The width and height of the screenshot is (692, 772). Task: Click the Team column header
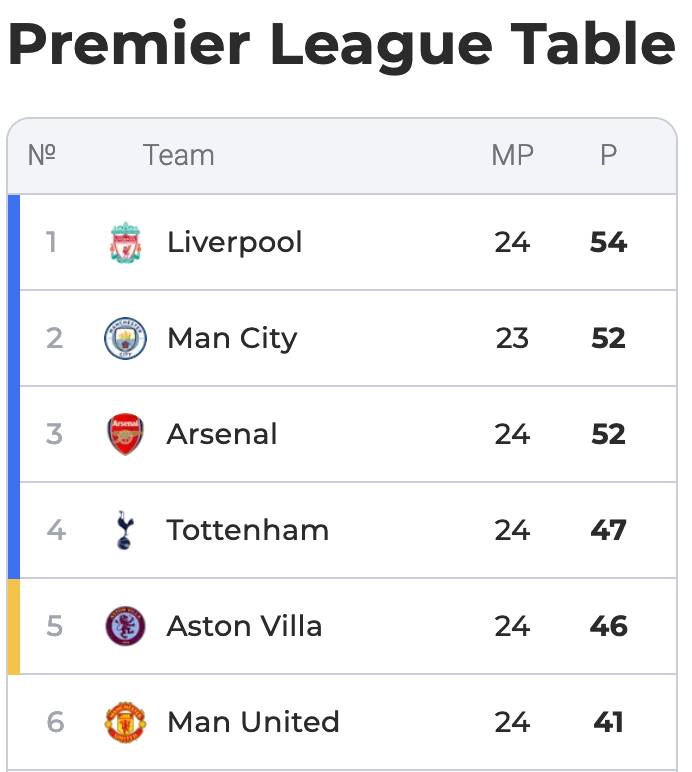(178, 155)
